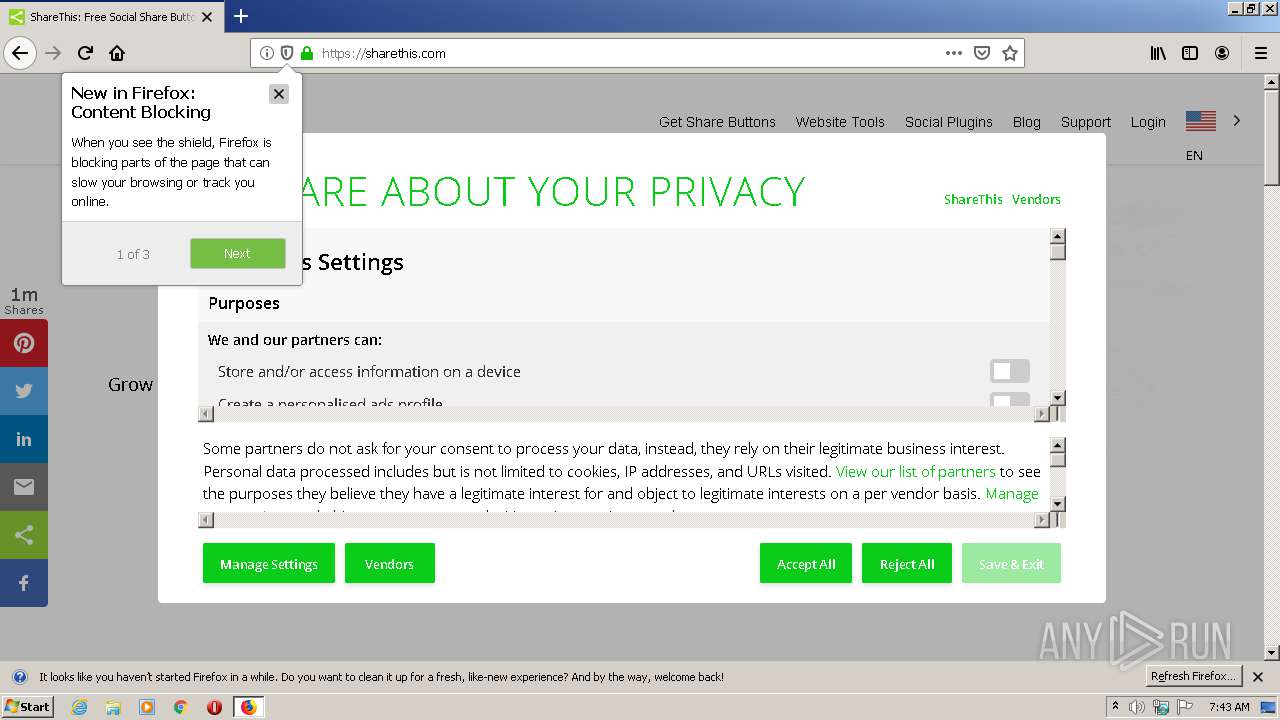Click the taskbar clock showing 7:43 AM
This screenshot has width=1280, height=720.
coord(1229,707)
